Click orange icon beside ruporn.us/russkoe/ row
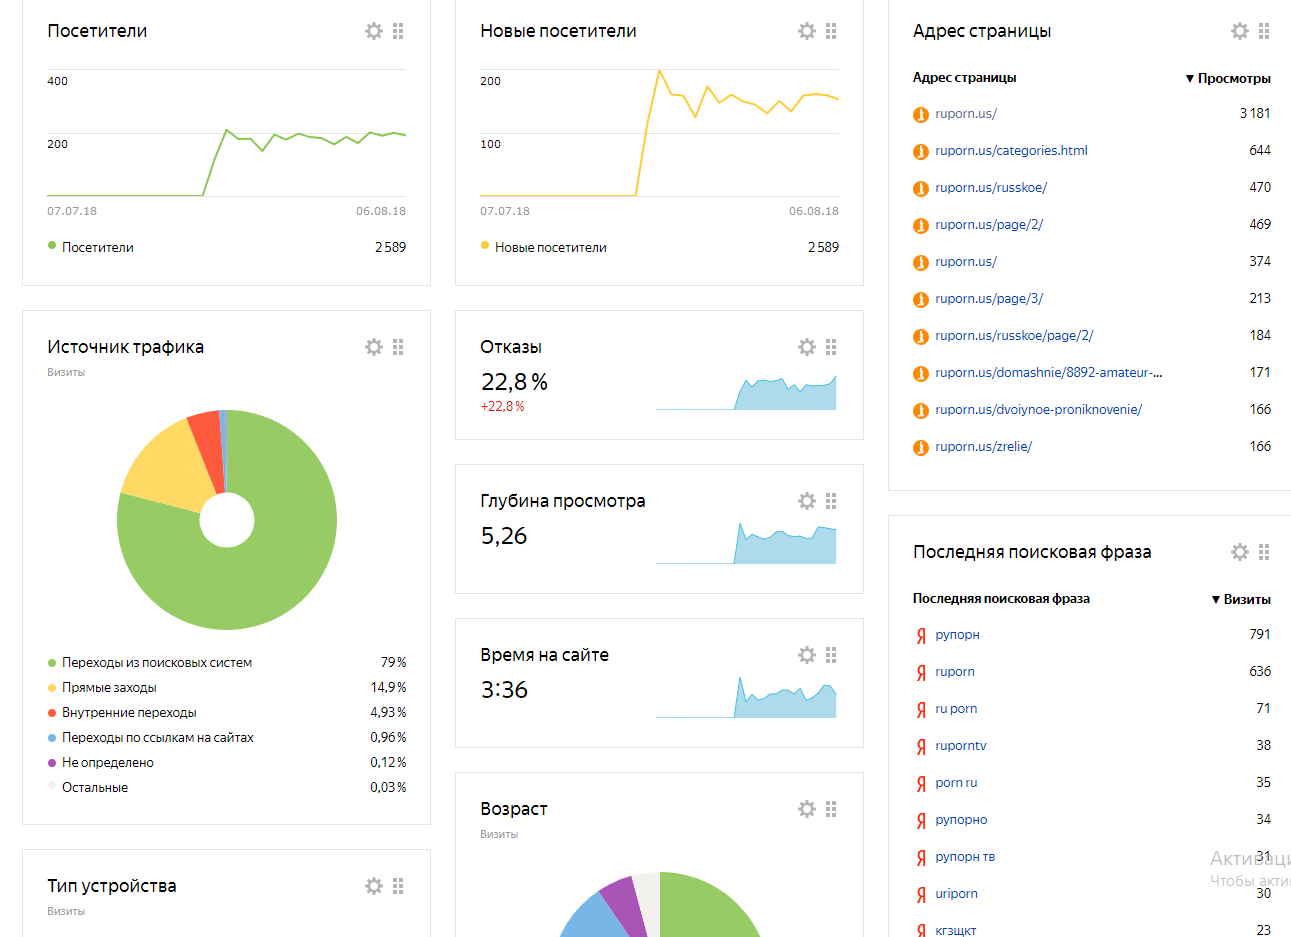Viewport: 1291px width, 937px height. 921,189
